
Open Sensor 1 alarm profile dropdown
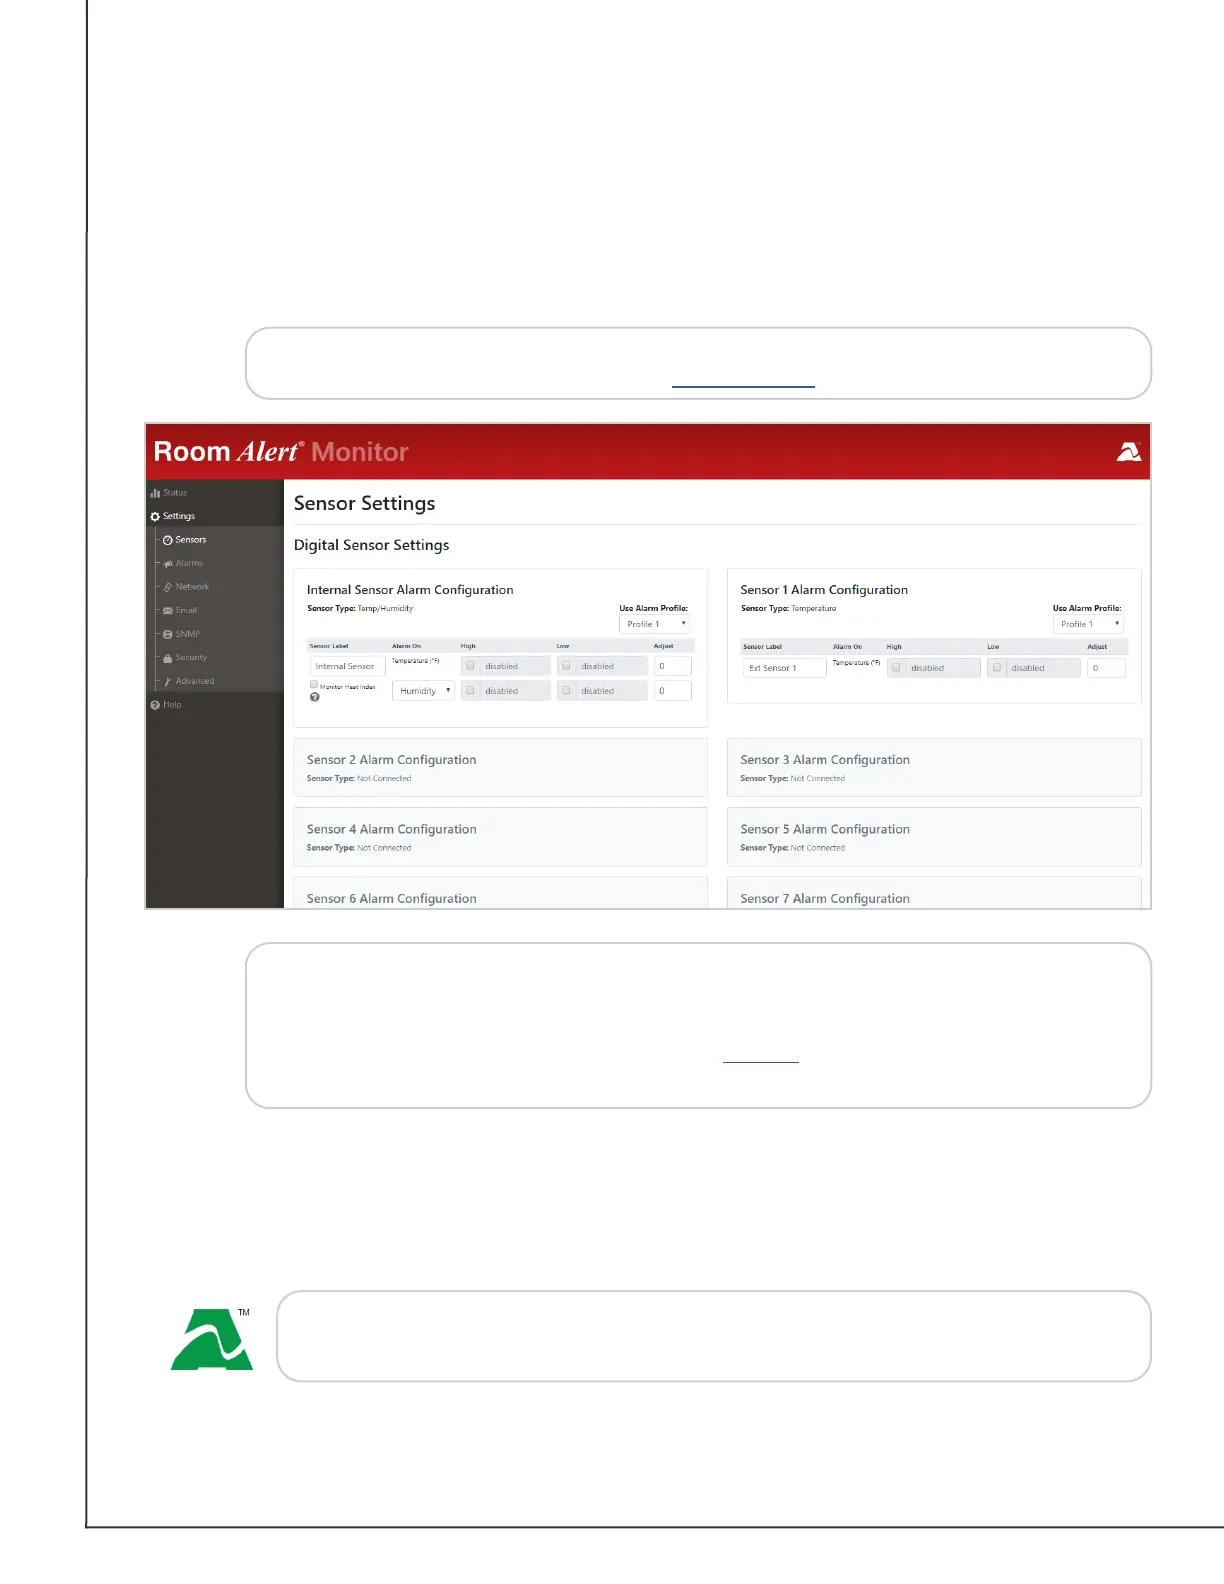tap(1088, 624)
